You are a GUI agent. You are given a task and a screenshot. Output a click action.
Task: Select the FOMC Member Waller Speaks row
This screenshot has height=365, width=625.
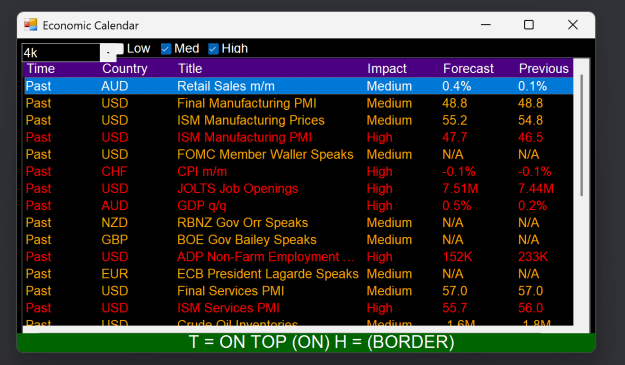pos(299,155)
